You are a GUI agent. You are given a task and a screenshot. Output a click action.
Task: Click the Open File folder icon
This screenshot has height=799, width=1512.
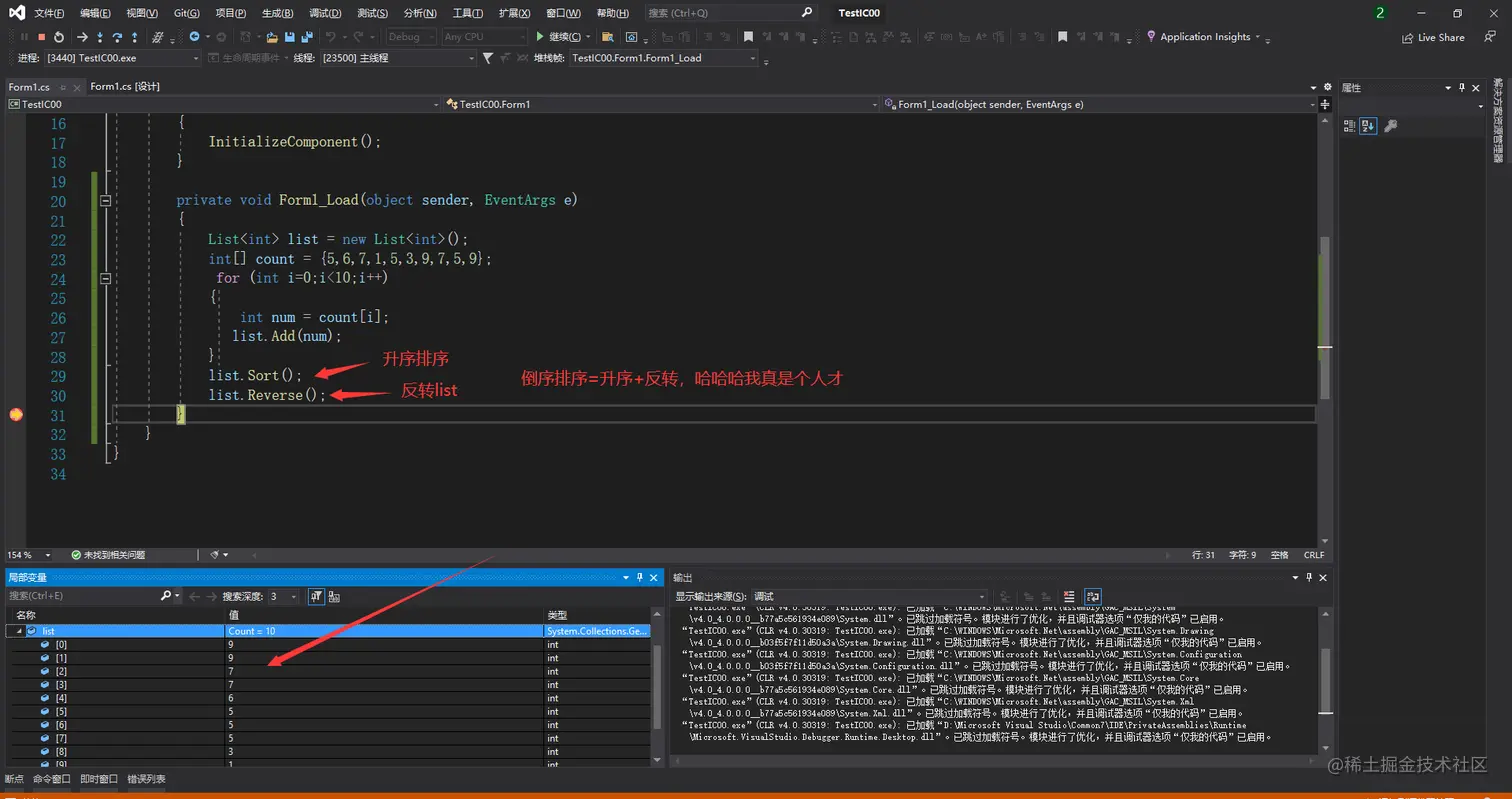pyautogui.click(x=271, y=37)
